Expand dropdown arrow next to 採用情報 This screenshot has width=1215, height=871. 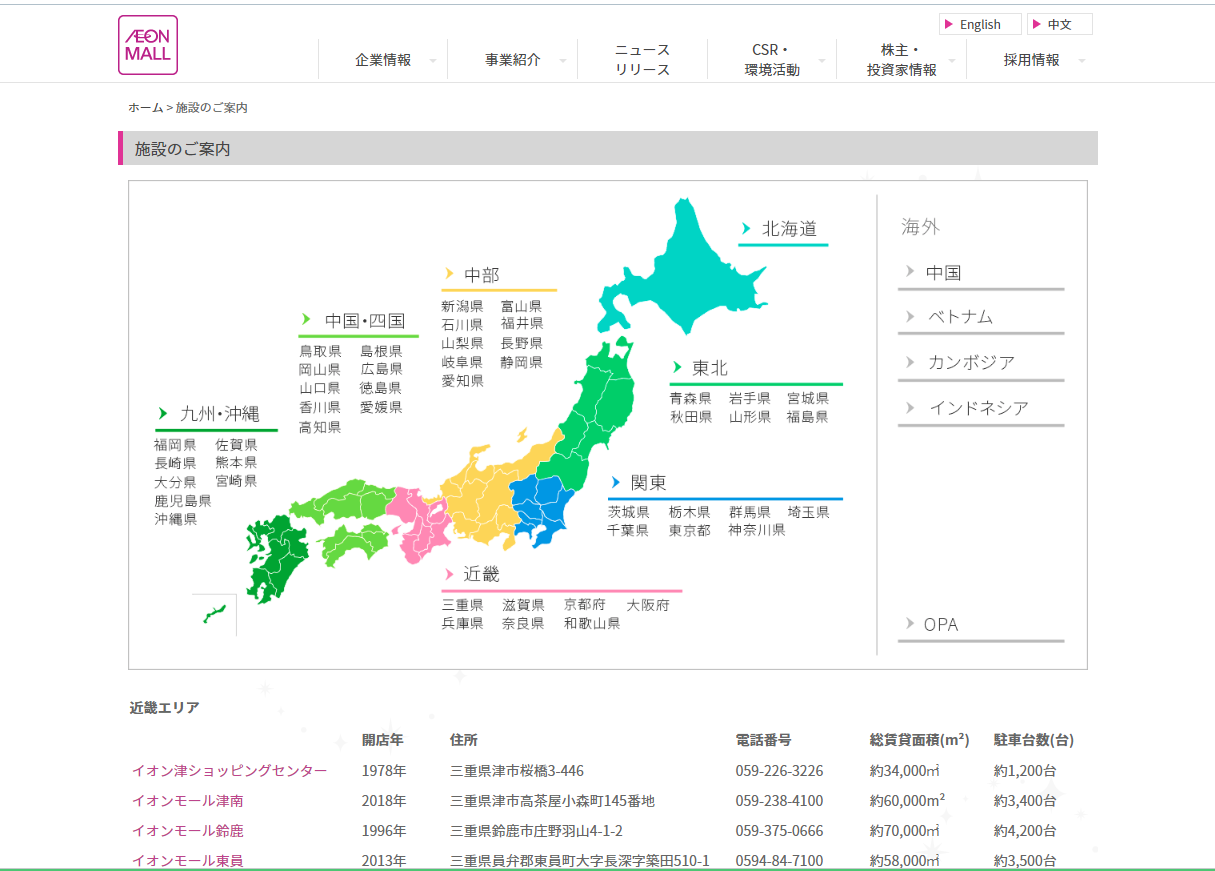(1082, 61)
